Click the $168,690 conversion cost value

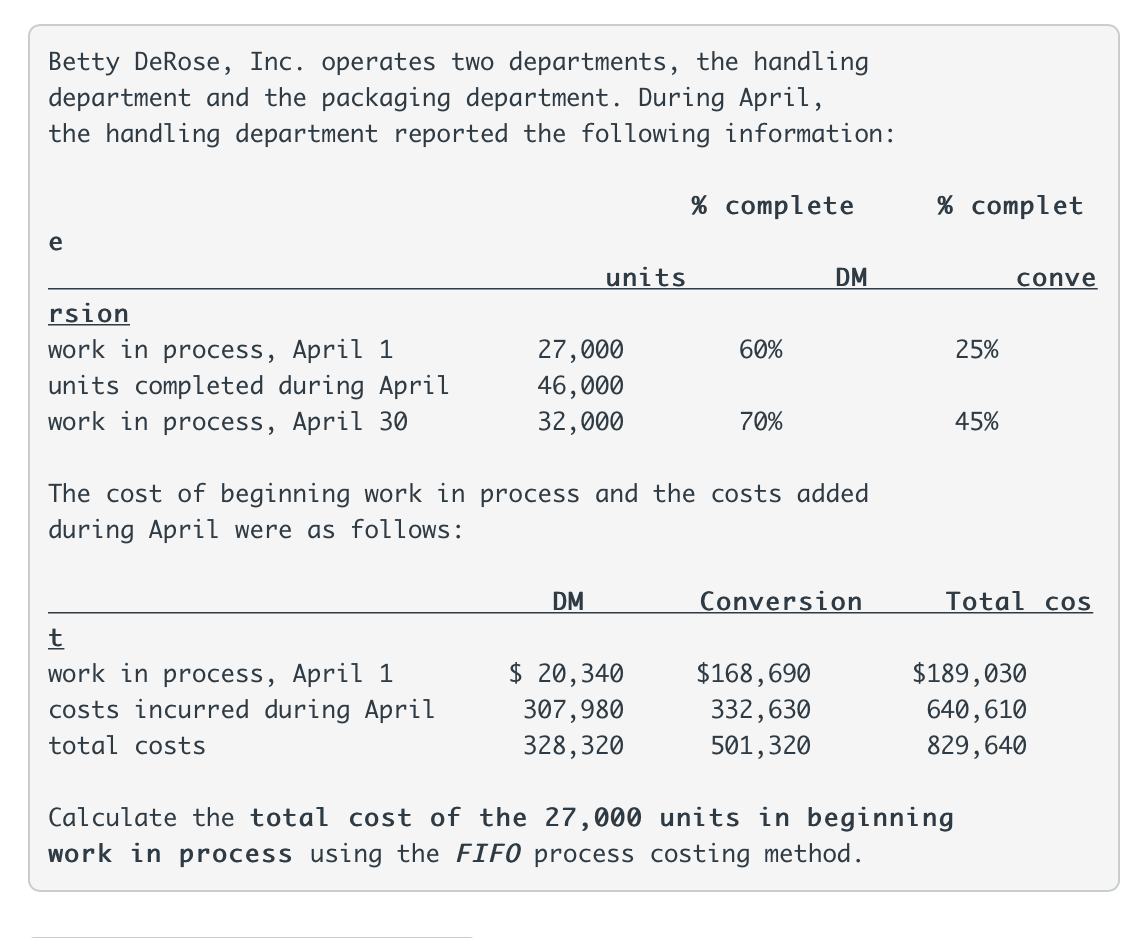click(x=754, y=673)
